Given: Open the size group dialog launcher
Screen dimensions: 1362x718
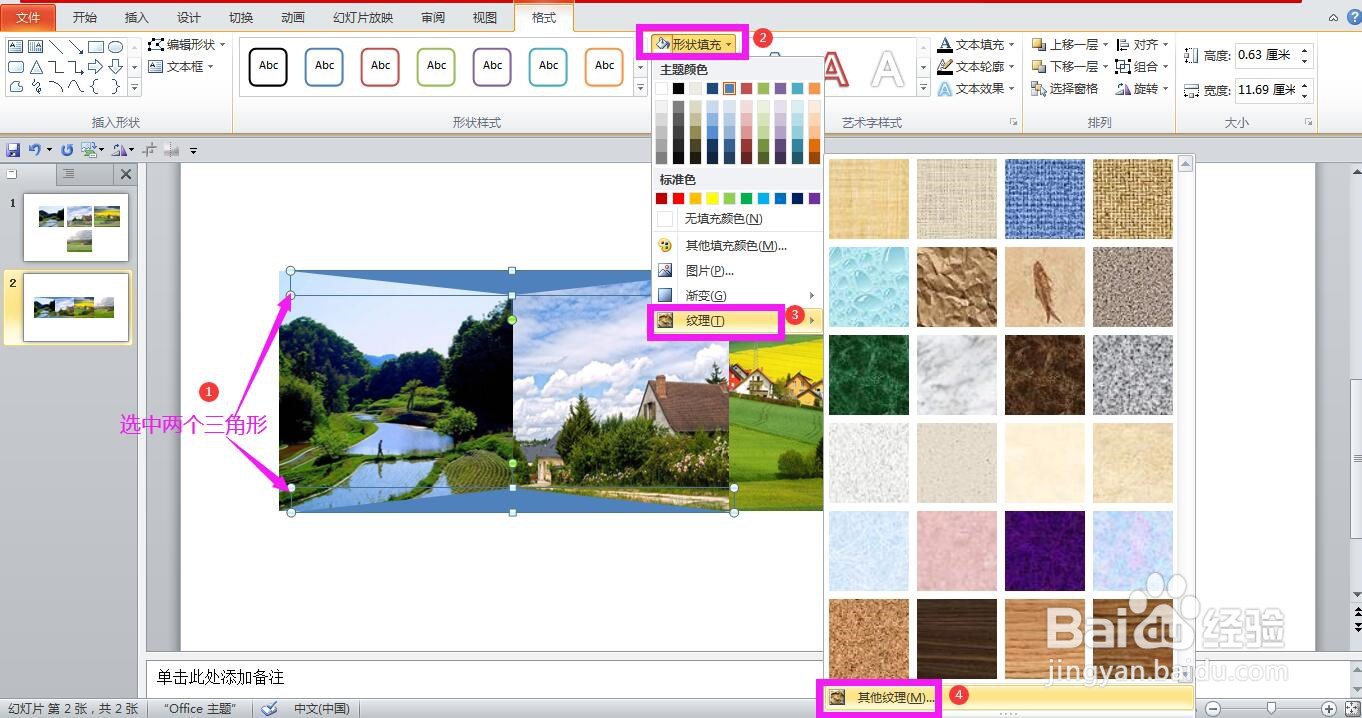Looking at the screenshot, I should click(1308, 122).
